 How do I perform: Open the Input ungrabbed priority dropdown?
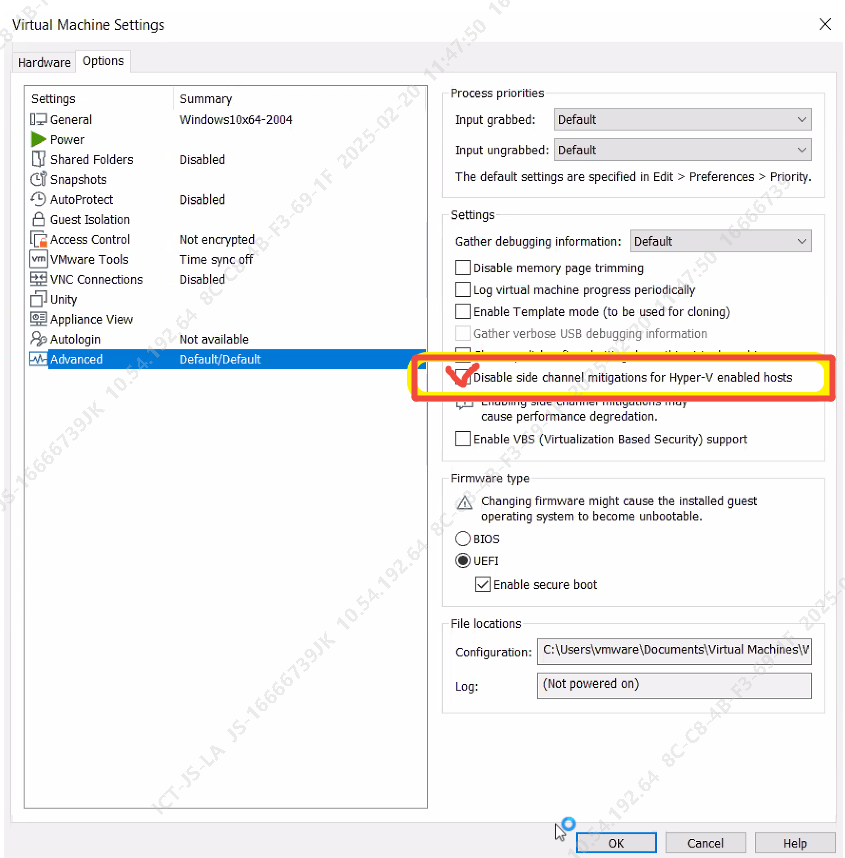pyautogui.click(x=682, y=150)
